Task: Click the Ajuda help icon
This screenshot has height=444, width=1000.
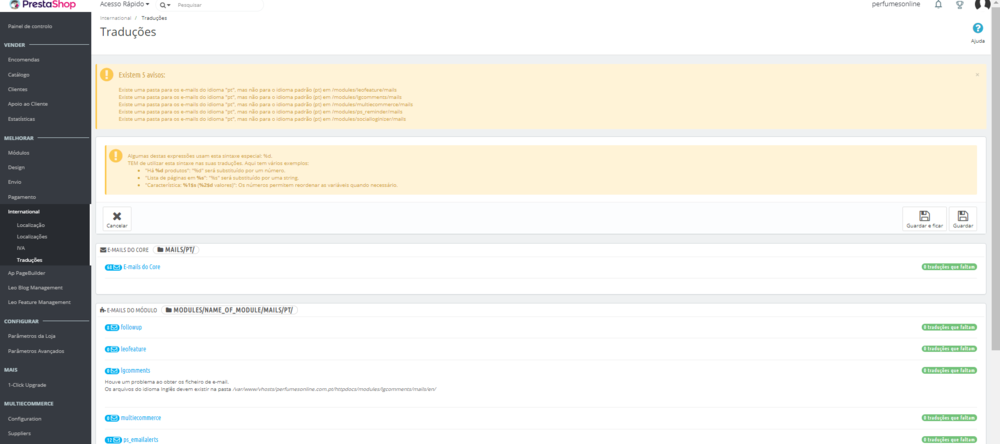Action: click(977, 28)
